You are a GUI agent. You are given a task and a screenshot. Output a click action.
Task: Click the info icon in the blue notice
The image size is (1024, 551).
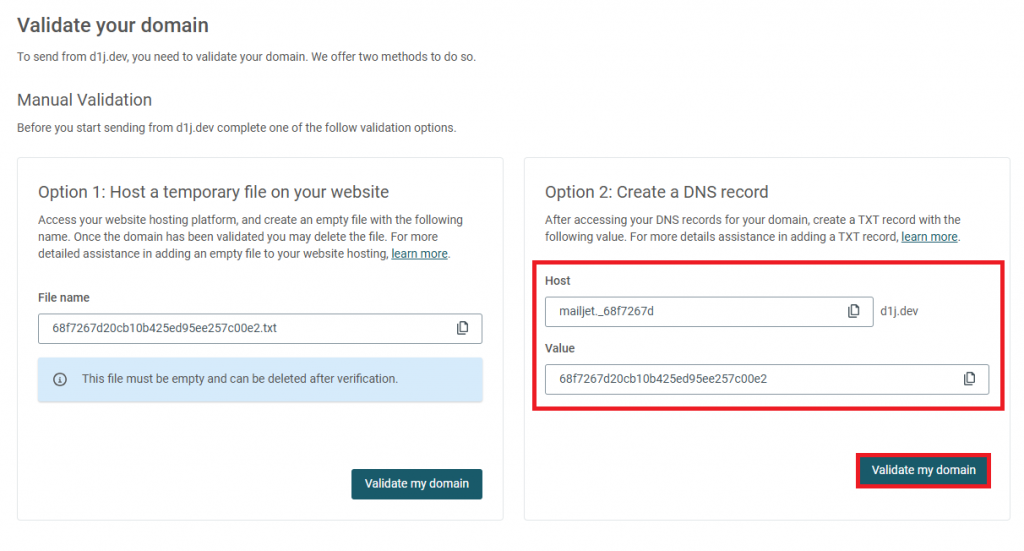click(x=60, y=379)
